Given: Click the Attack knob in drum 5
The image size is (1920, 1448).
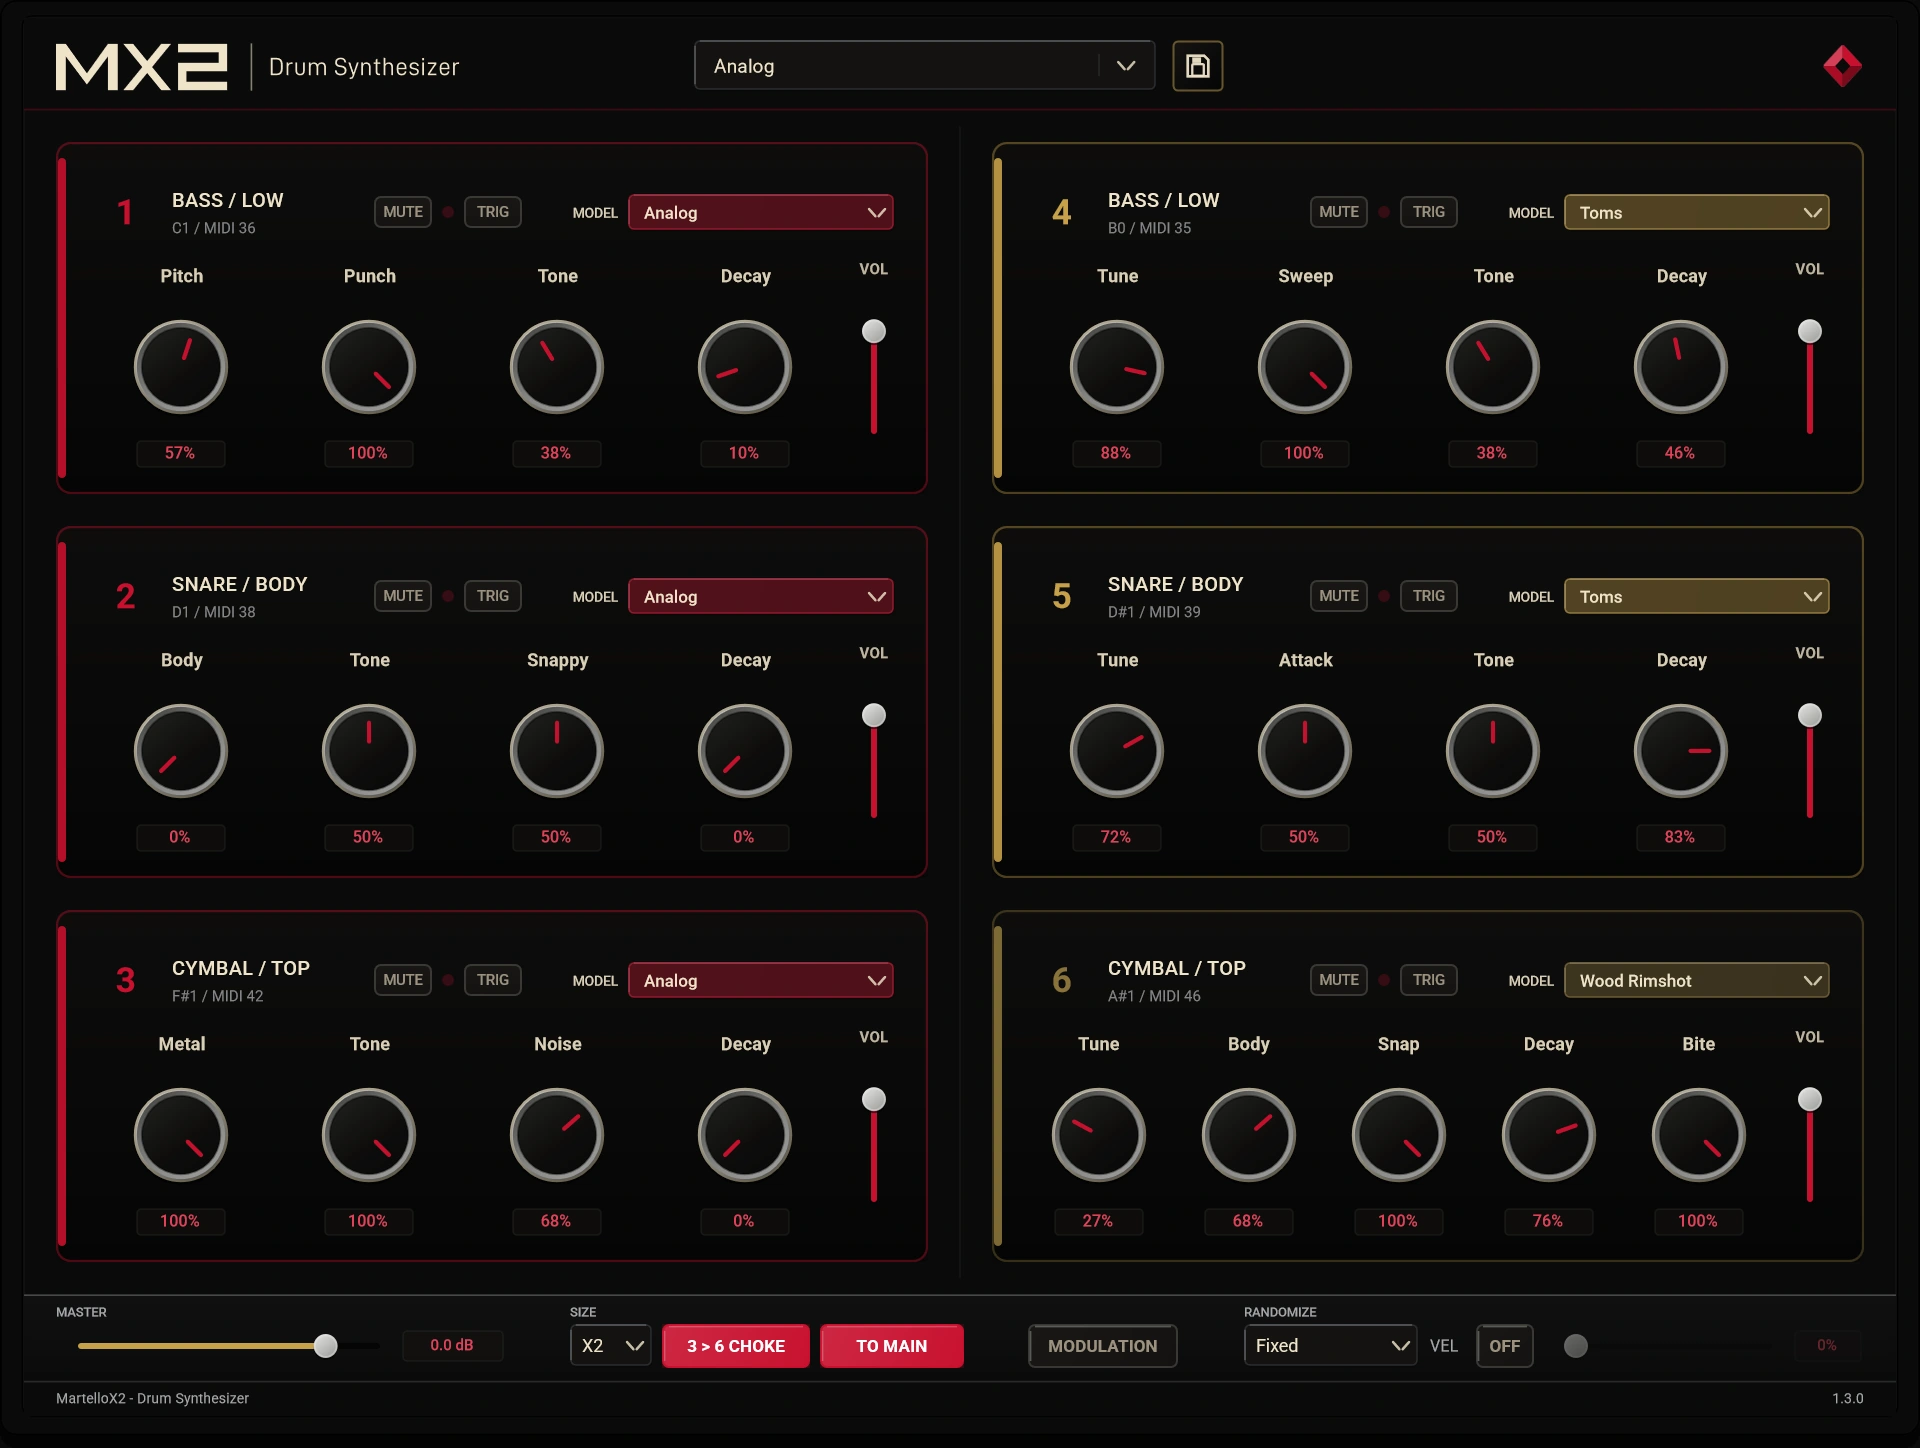Looking at the screenshot, I should pos(1305,751).
